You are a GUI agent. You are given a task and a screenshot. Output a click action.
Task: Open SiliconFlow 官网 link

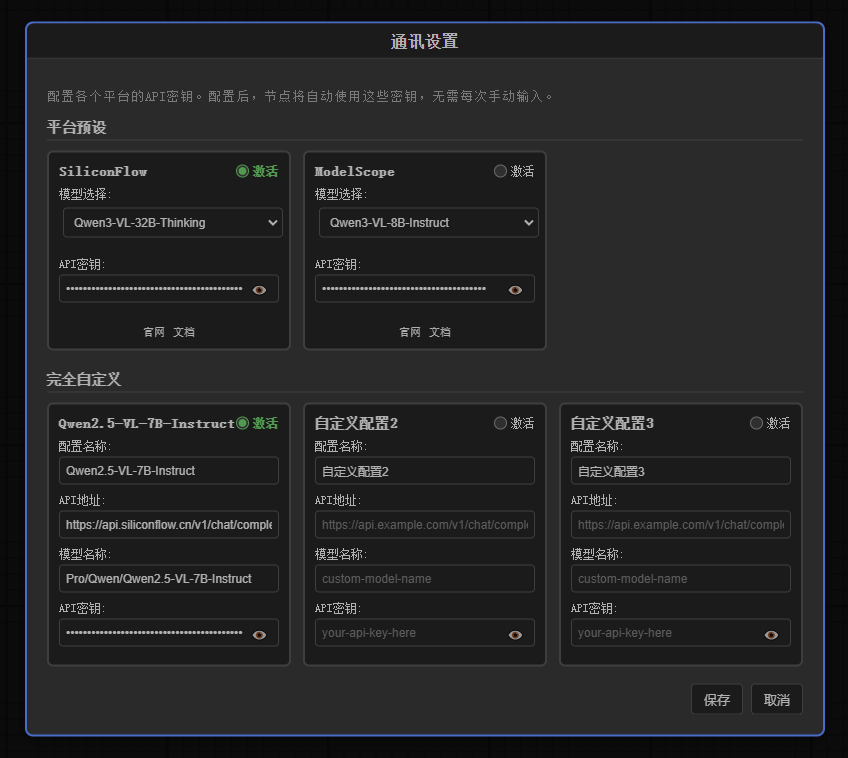point(154,332)
